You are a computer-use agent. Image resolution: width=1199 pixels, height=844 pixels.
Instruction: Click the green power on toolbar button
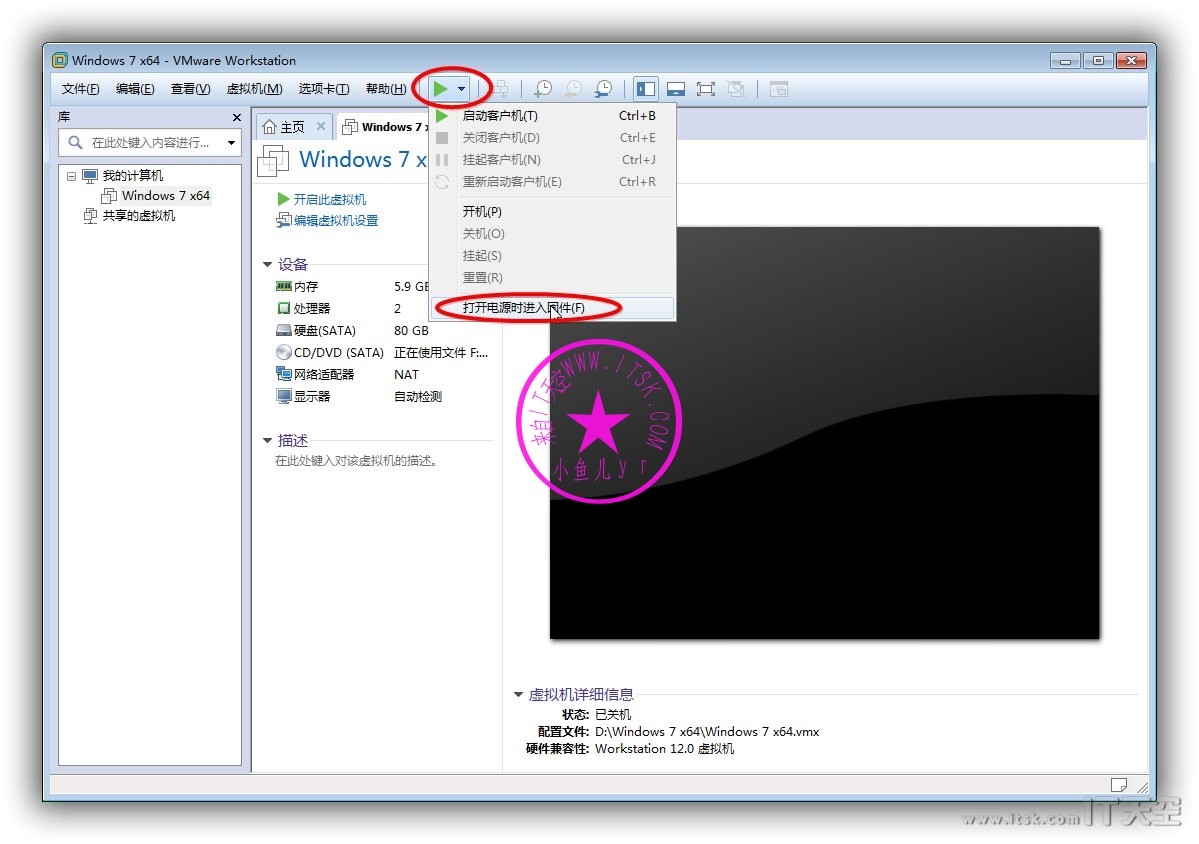click(440, 89)
